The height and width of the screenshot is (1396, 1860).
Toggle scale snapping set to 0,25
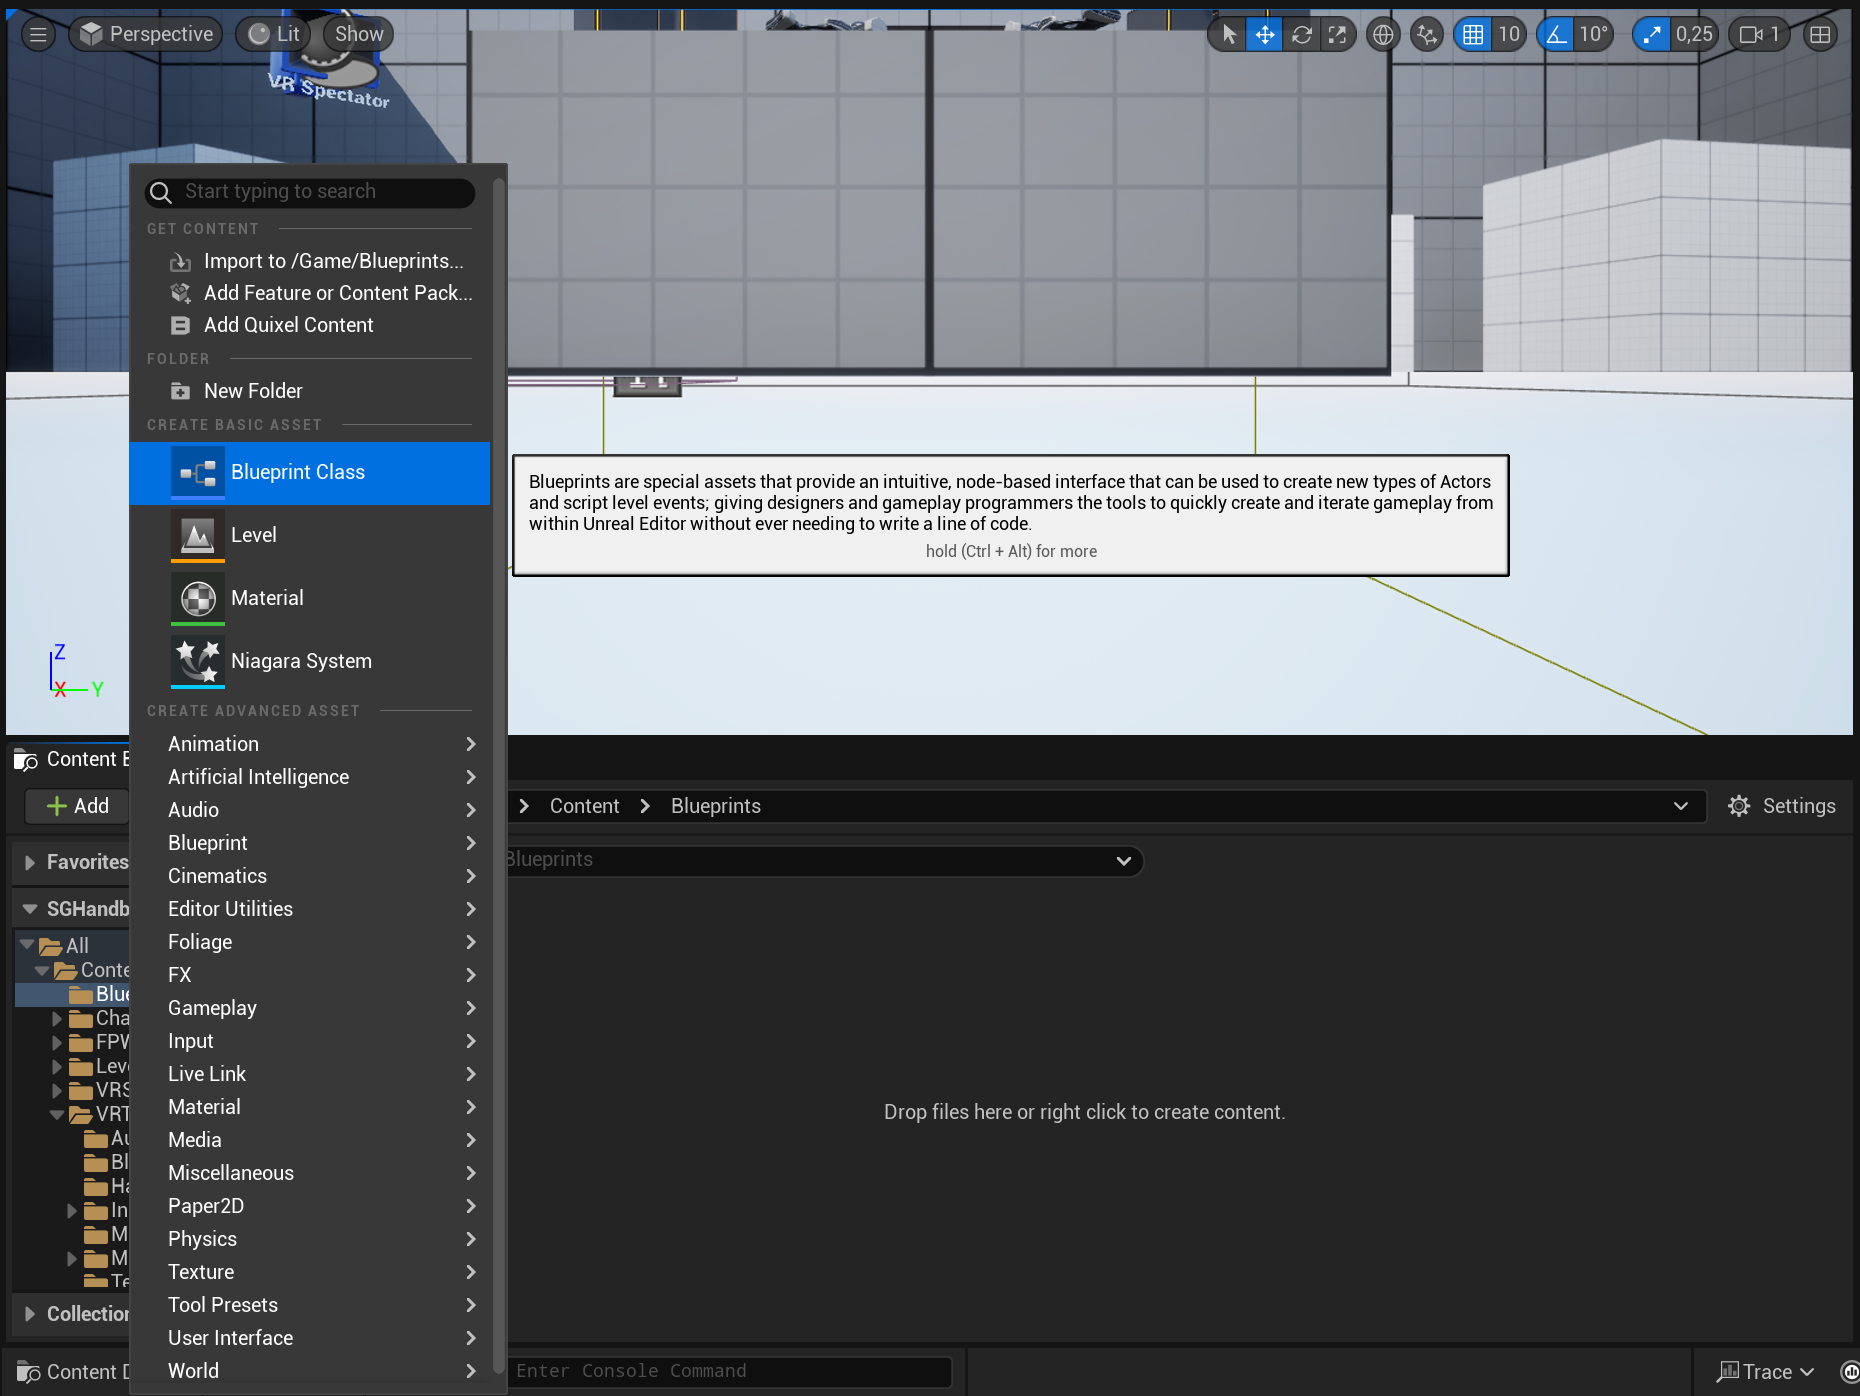(x=1651, y=33)
